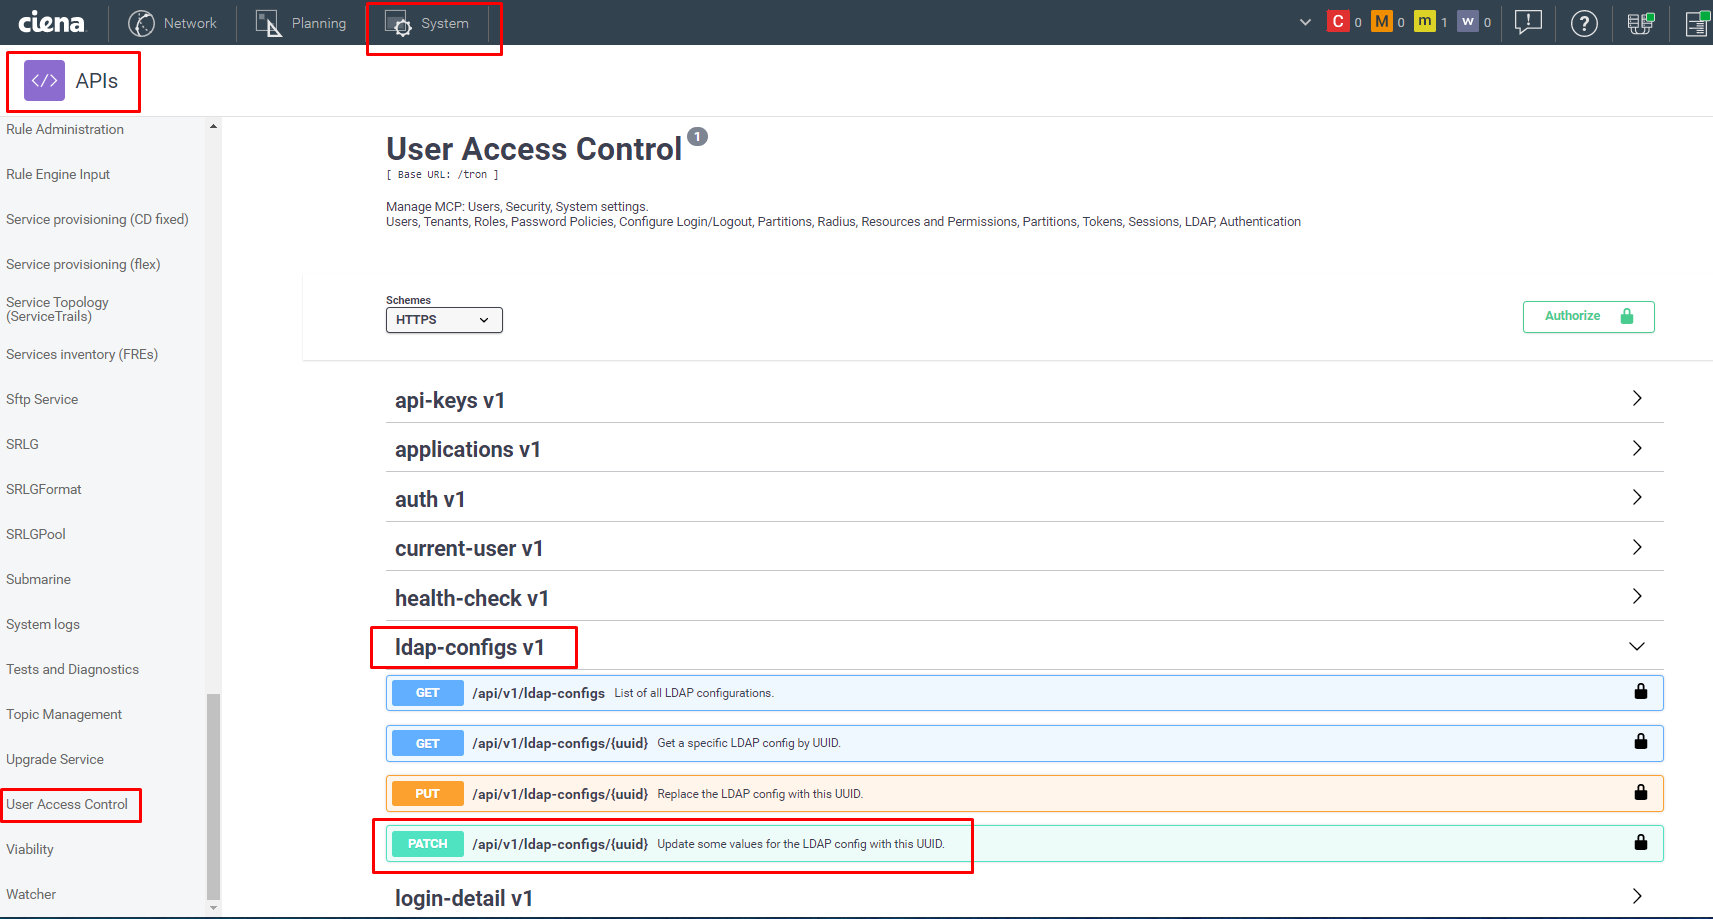Open feedback via the exclamation speech bubble icon
Screen dimensions: 1713x919
[1528, 23]
